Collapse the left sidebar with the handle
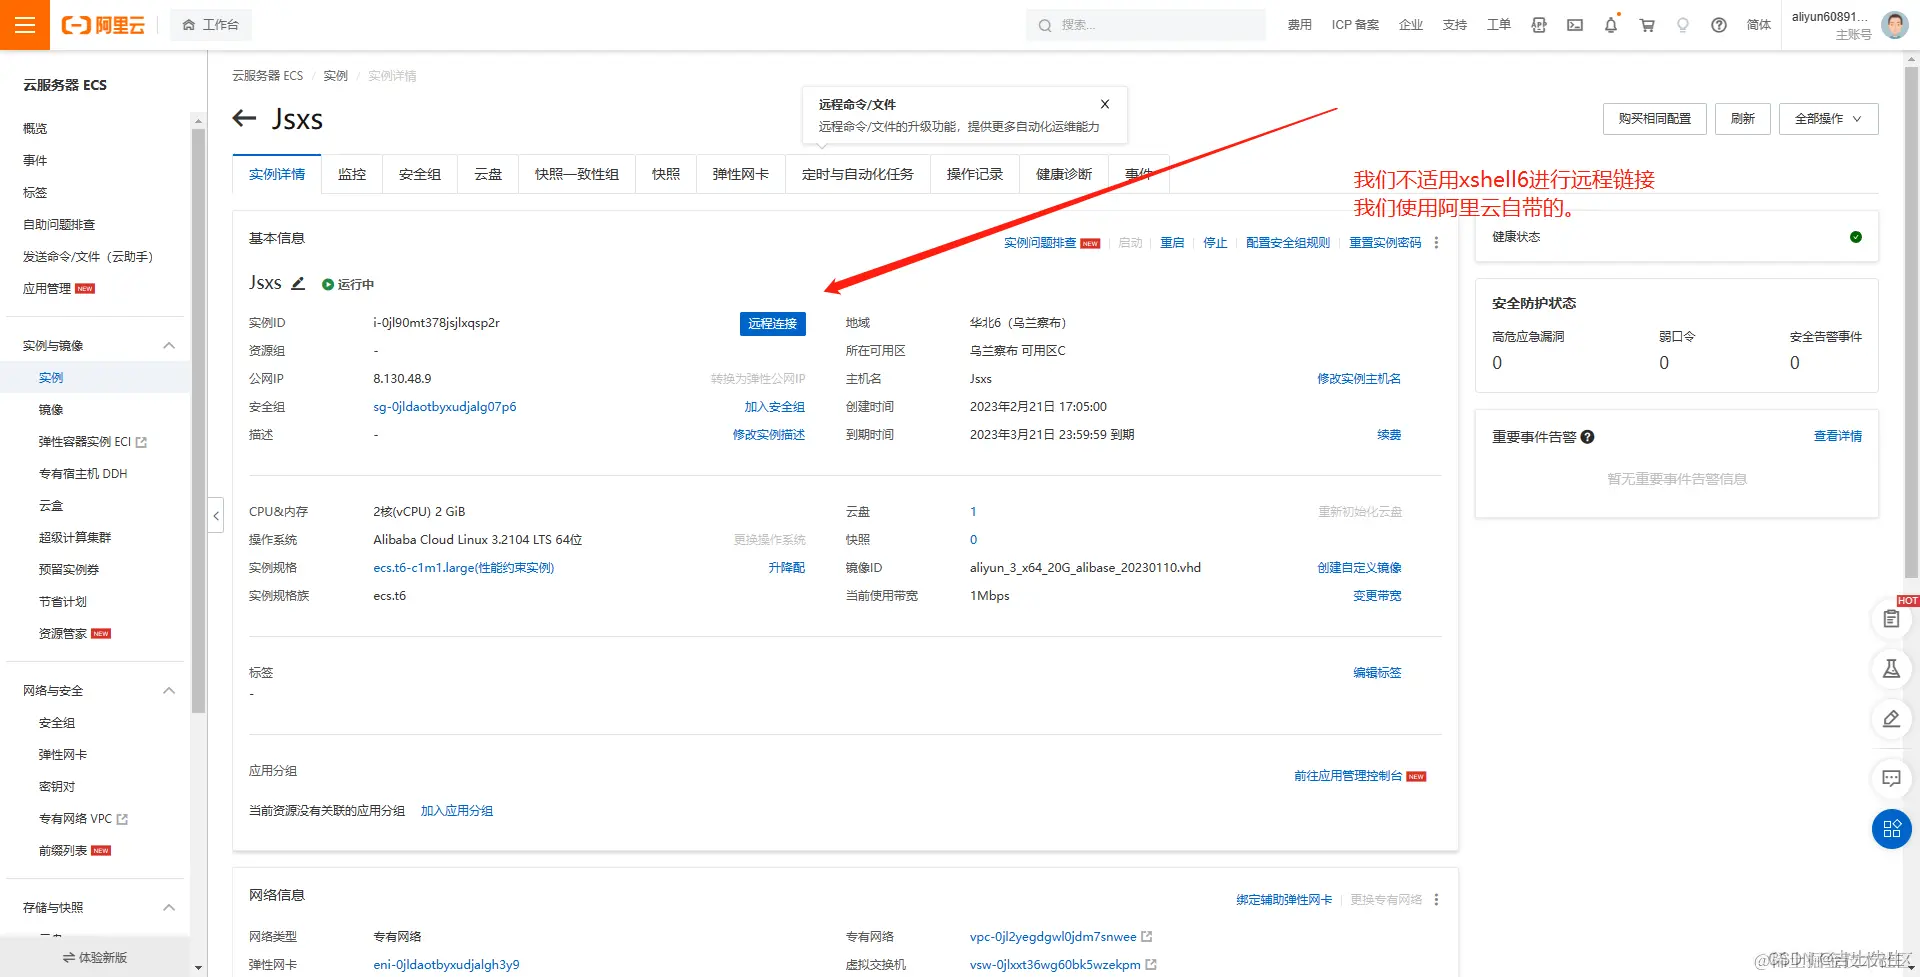 [216, 516]
